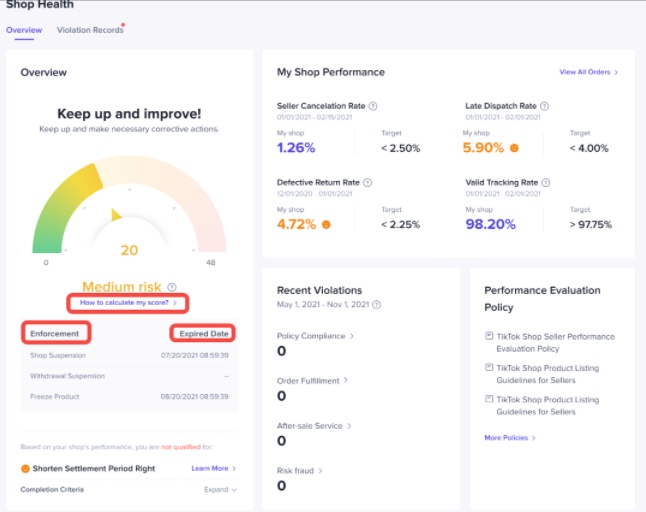Click the Recent Violations help icon

tap(374, 304)
